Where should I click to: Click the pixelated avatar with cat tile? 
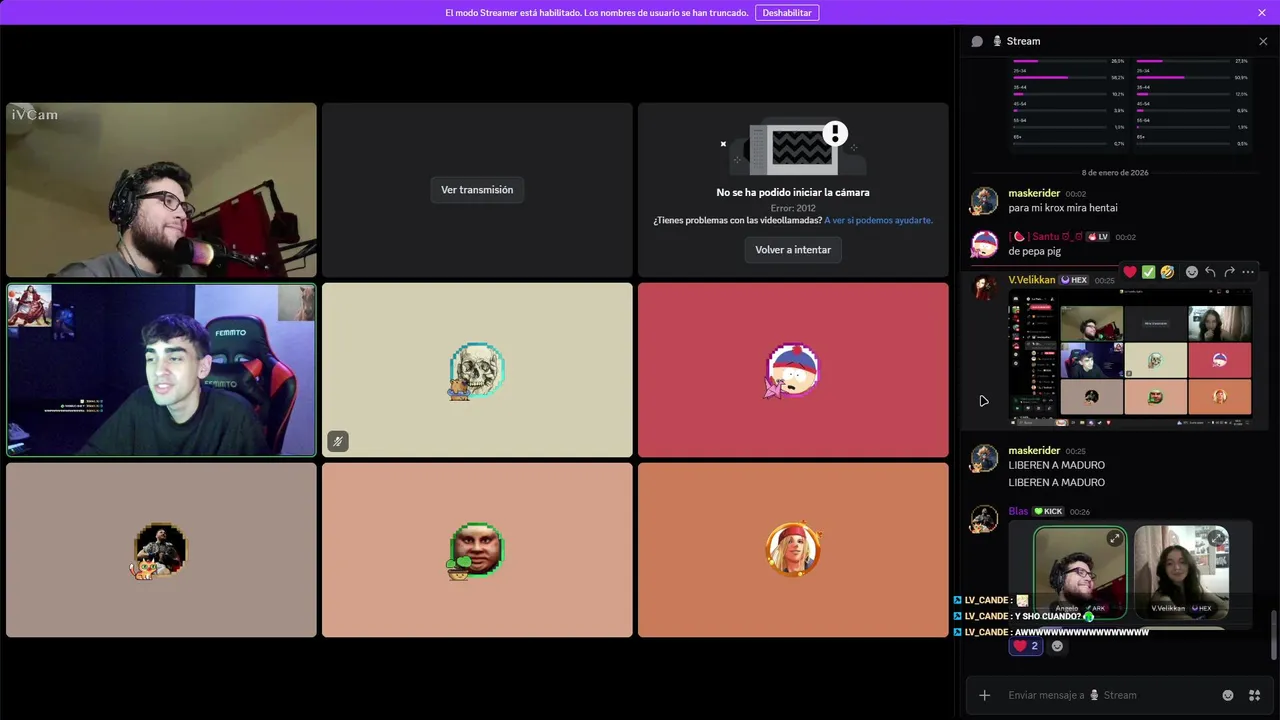point(161,550)
